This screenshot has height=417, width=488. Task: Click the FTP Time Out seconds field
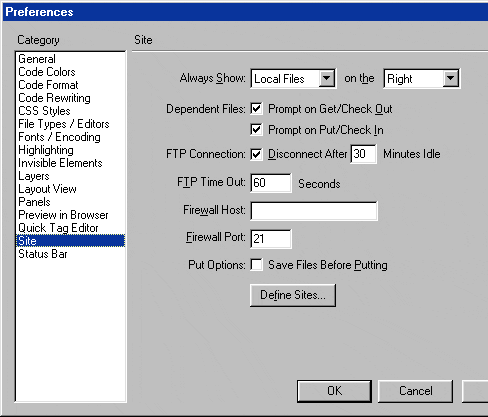271,183
